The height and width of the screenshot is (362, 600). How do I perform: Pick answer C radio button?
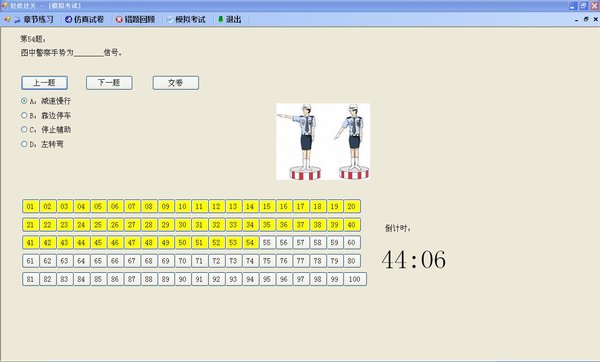(24, 129)
